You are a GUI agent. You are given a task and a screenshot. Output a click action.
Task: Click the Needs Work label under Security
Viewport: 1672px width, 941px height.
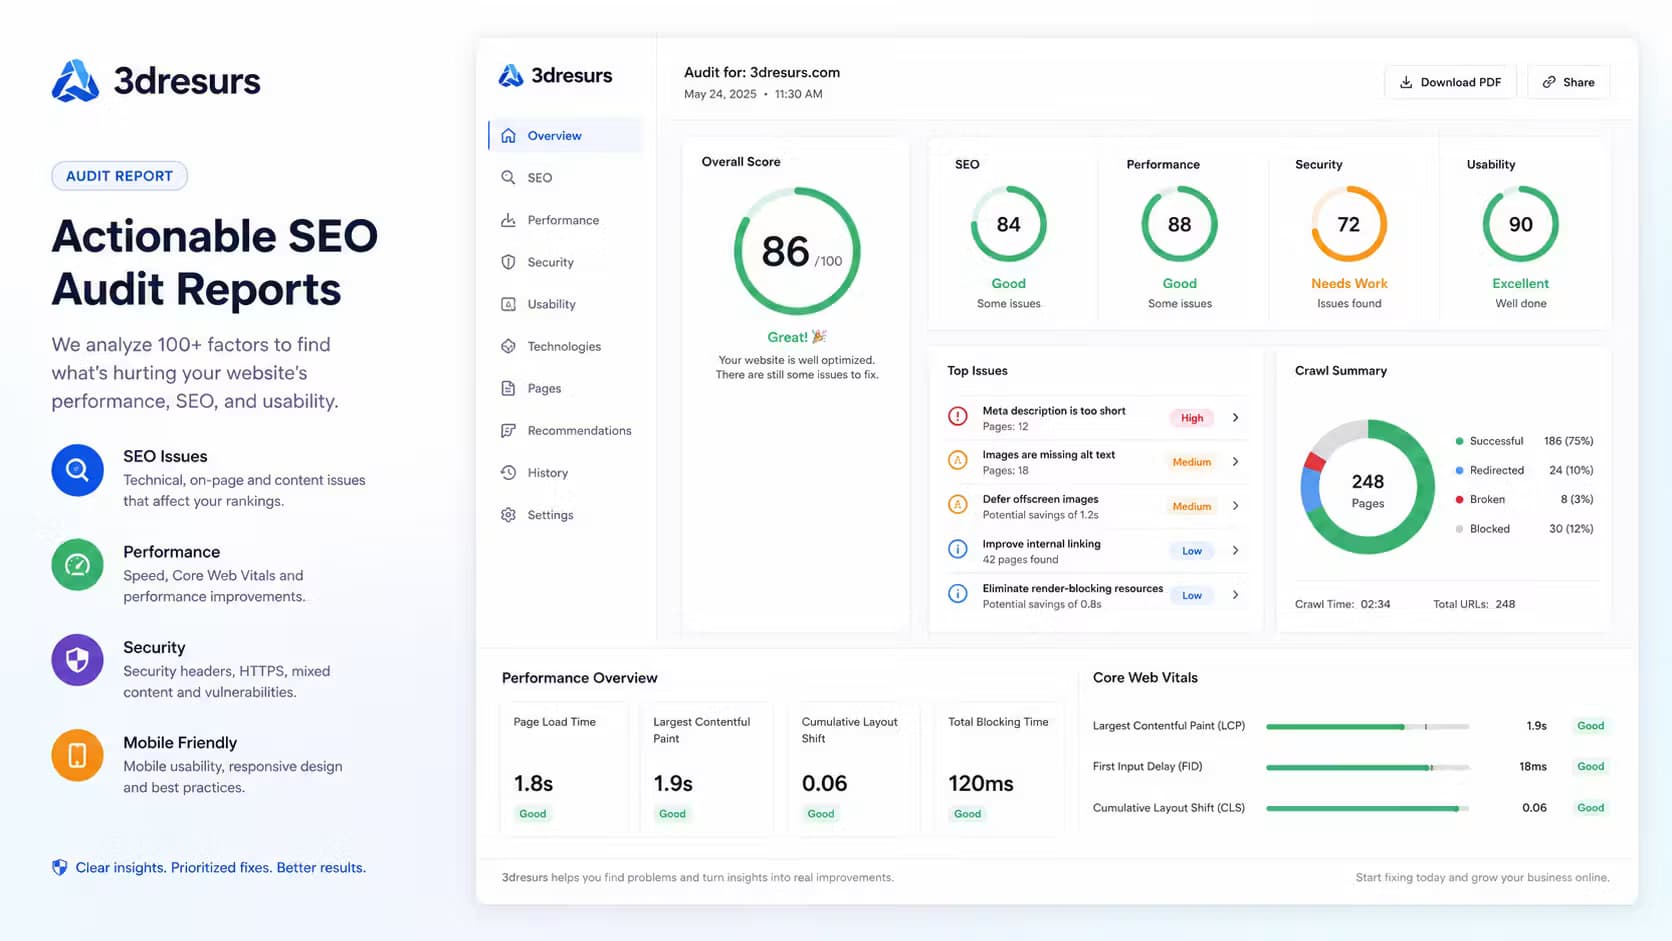coord(1349,283)
